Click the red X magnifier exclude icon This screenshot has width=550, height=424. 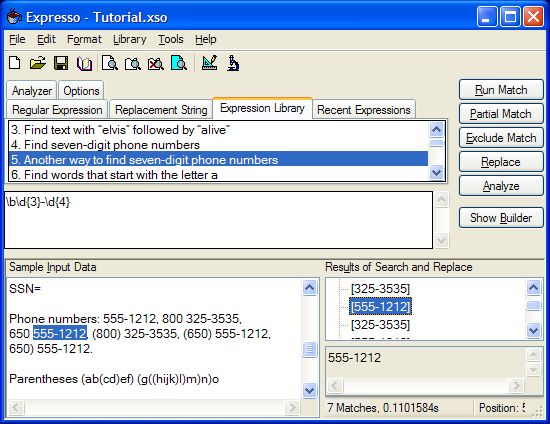tap(155, 63)
